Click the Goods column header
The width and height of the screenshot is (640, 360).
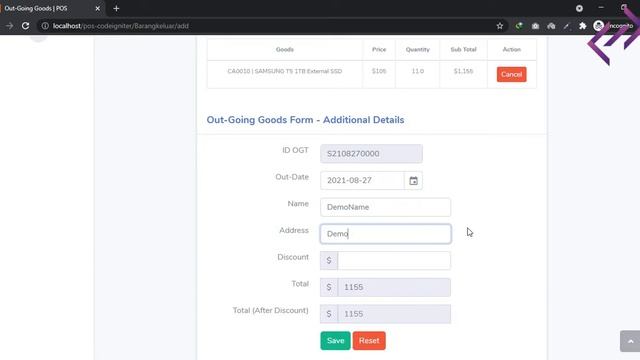284,49
